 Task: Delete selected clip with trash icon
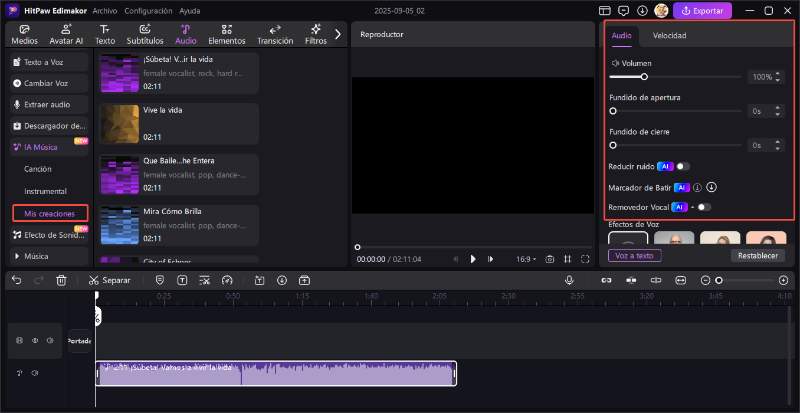pyautogui.click(x=61, y=280)
